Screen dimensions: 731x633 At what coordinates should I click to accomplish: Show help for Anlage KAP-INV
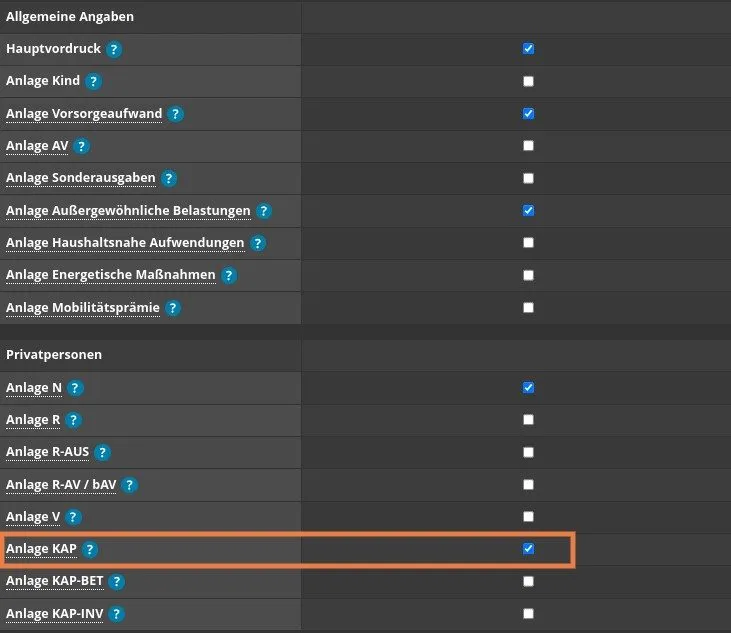pos(117,614)
